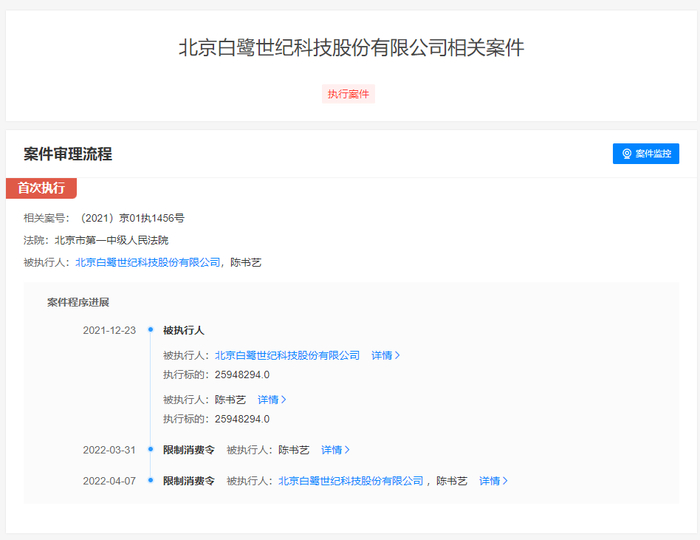
Task: Click the 案件程序进展 label
Action: 78,302
